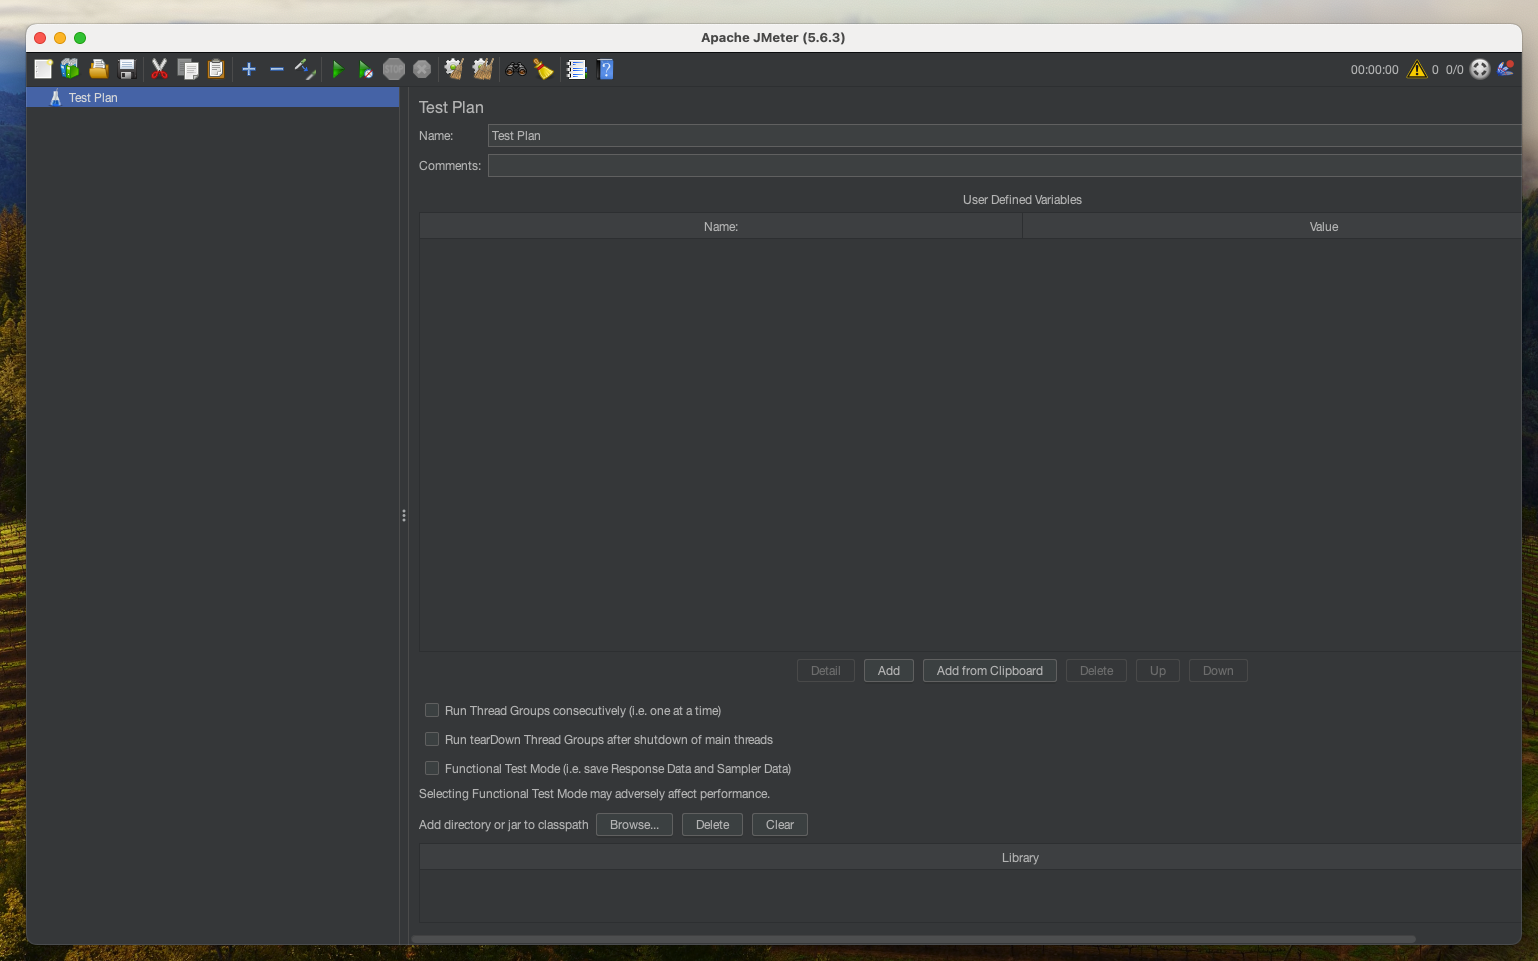The height and width of the screenshot is (961, 1538).
Task: Click the Paste clipboard icon
Action: [216, 69]
